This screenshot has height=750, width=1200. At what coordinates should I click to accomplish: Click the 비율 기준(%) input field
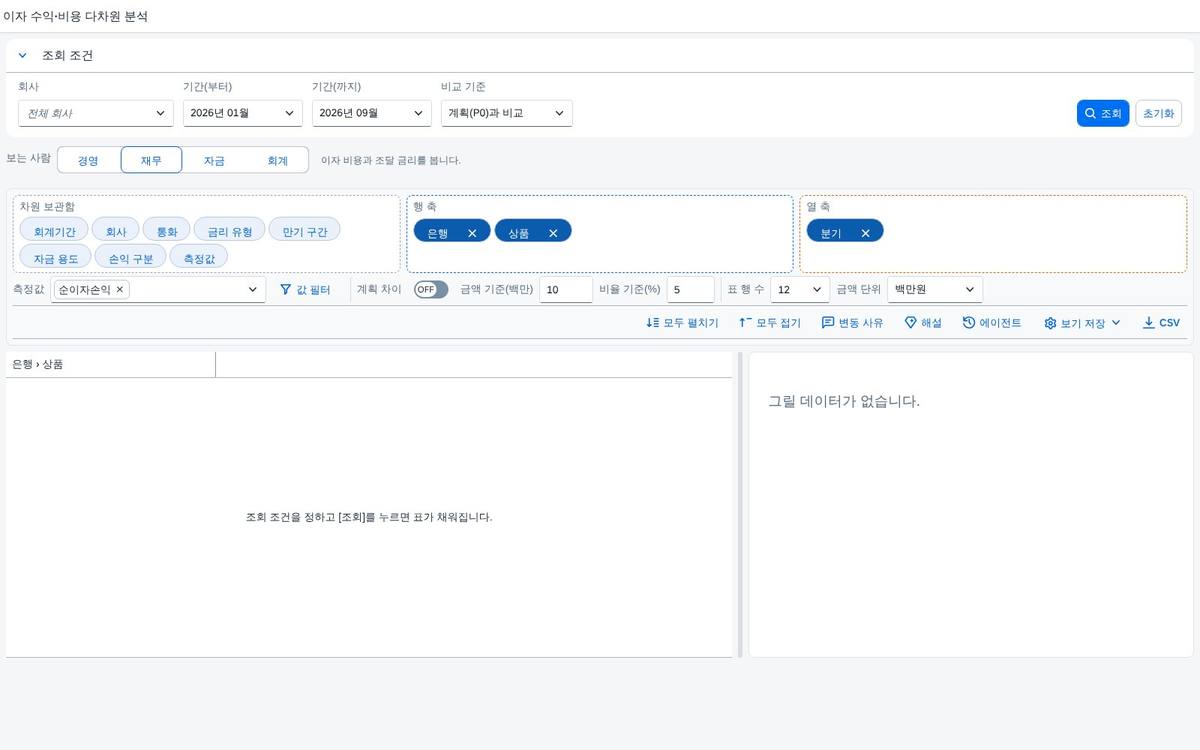click(x=690, y=290)
